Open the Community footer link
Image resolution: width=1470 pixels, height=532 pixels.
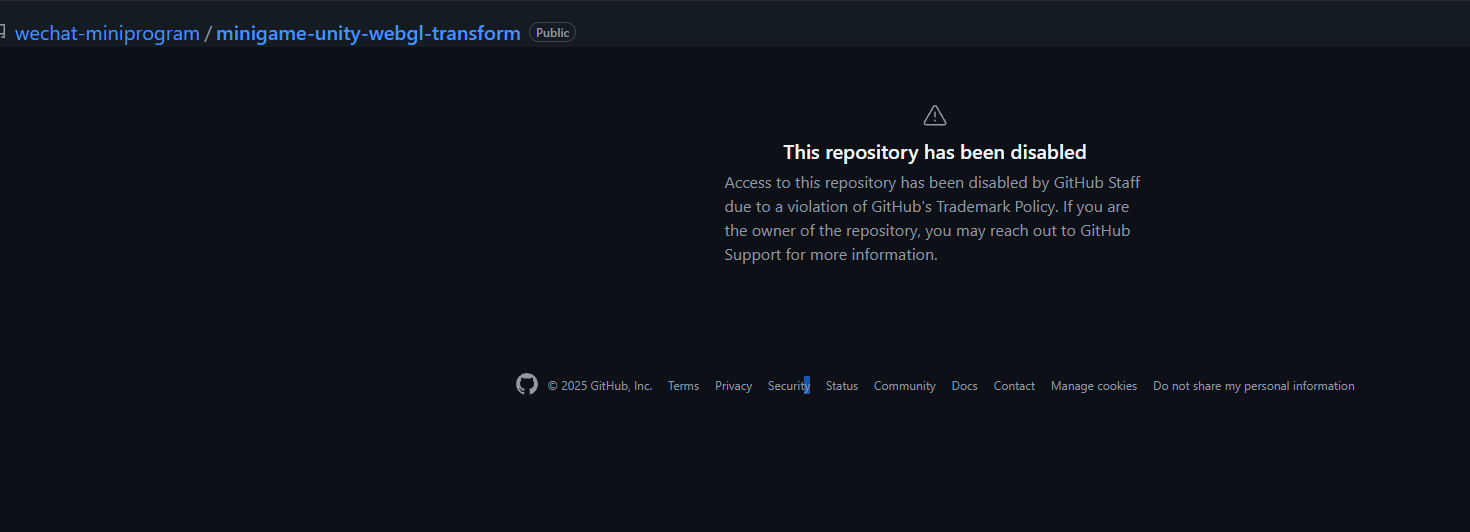tap(905, 386)
